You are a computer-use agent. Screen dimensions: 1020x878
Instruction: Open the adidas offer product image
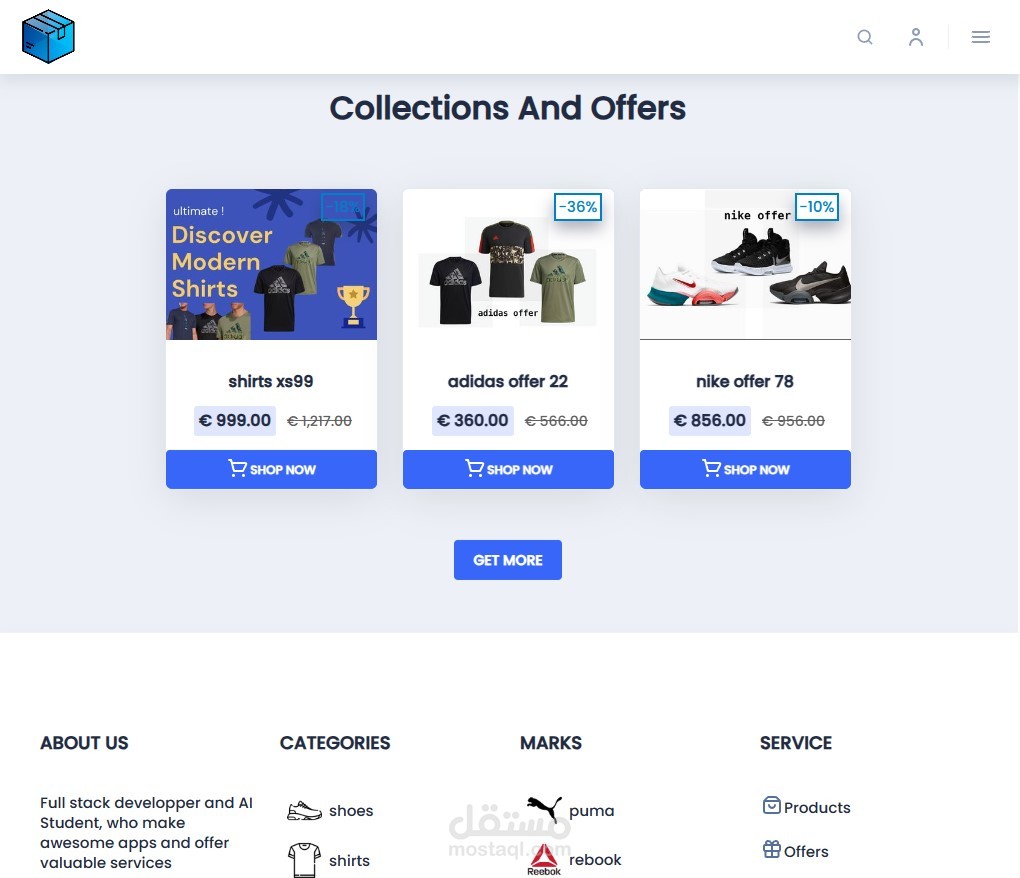click(x=508, y=264)
